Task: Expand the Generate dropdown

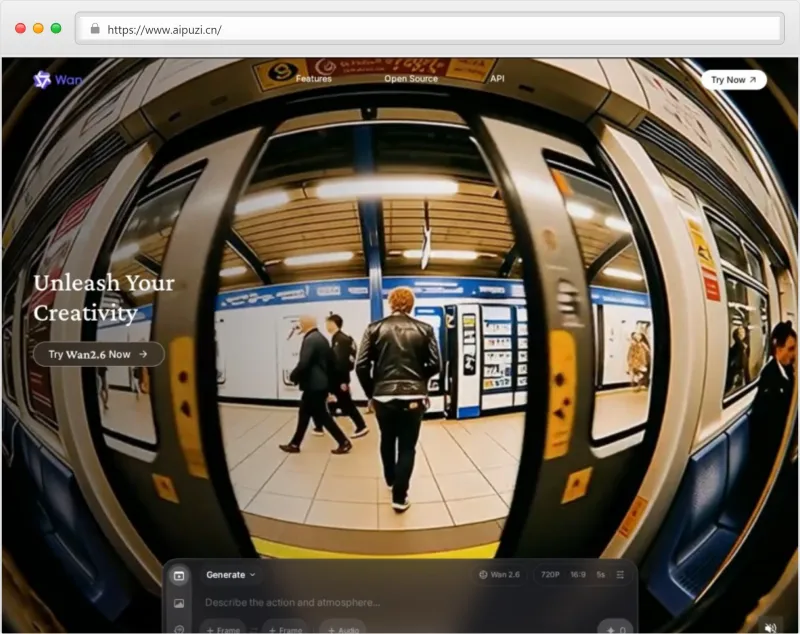Action: click(x=230, y=575)
